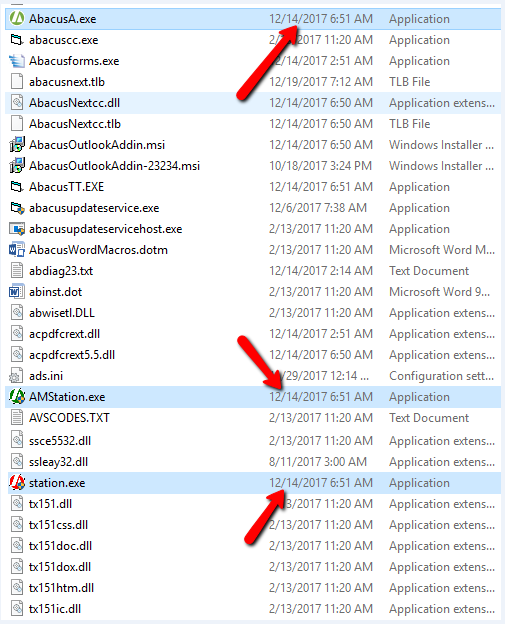
Task: Select the station.exe file name
Action: [x=57, y=483]
